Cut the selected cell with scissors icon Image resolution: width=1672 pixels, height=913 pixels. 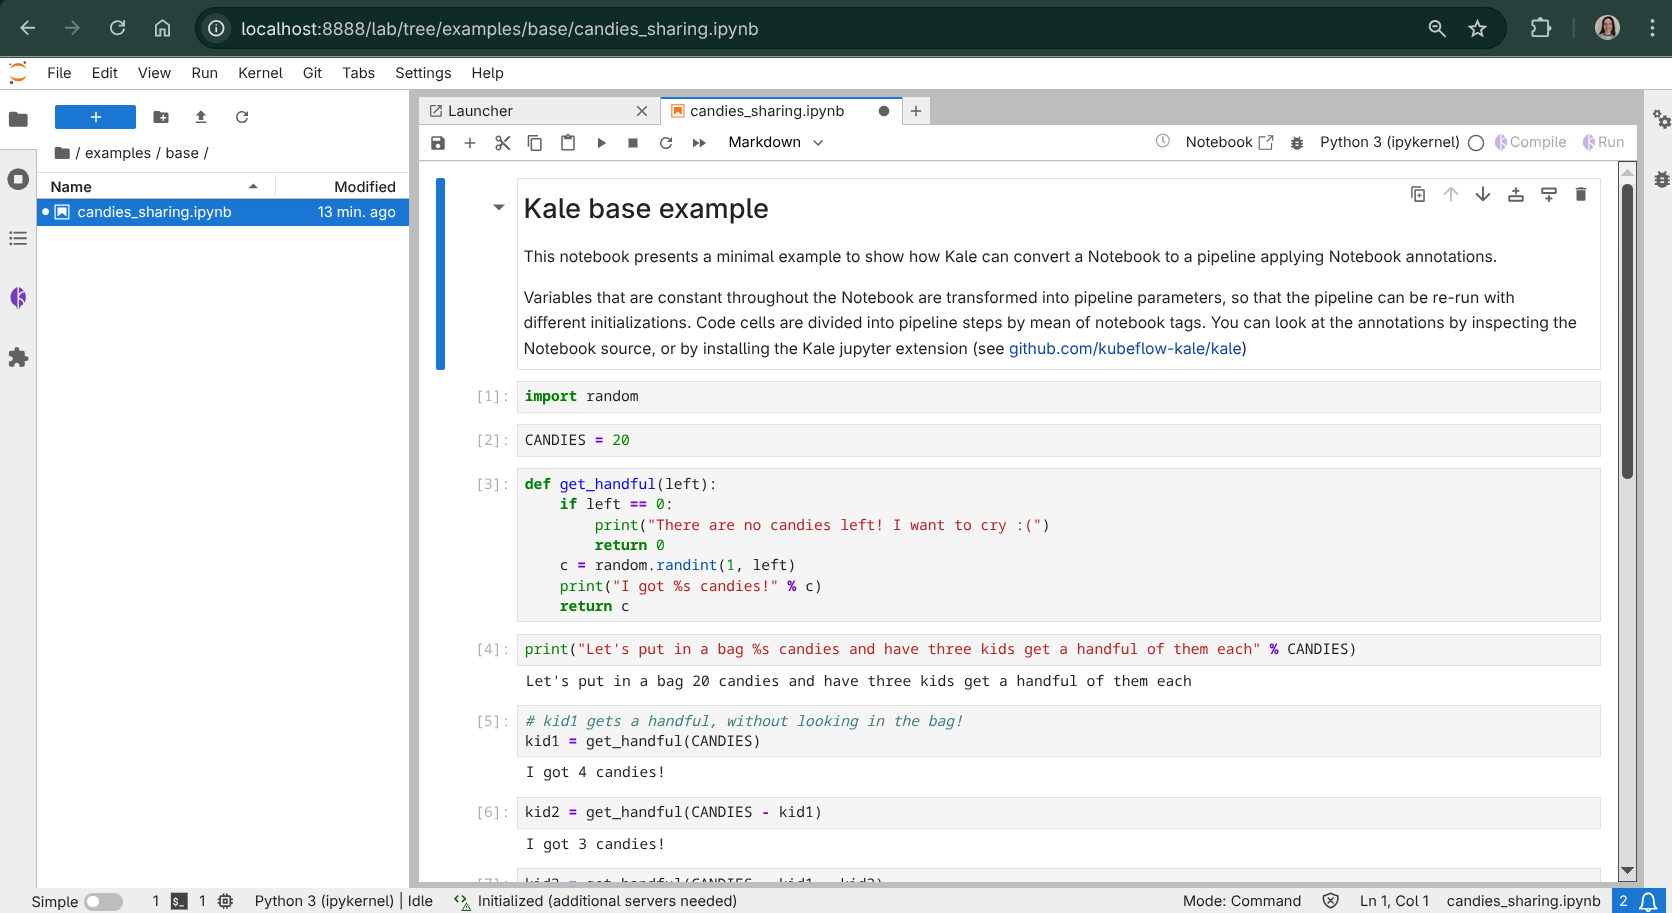(x=503, y=143)
